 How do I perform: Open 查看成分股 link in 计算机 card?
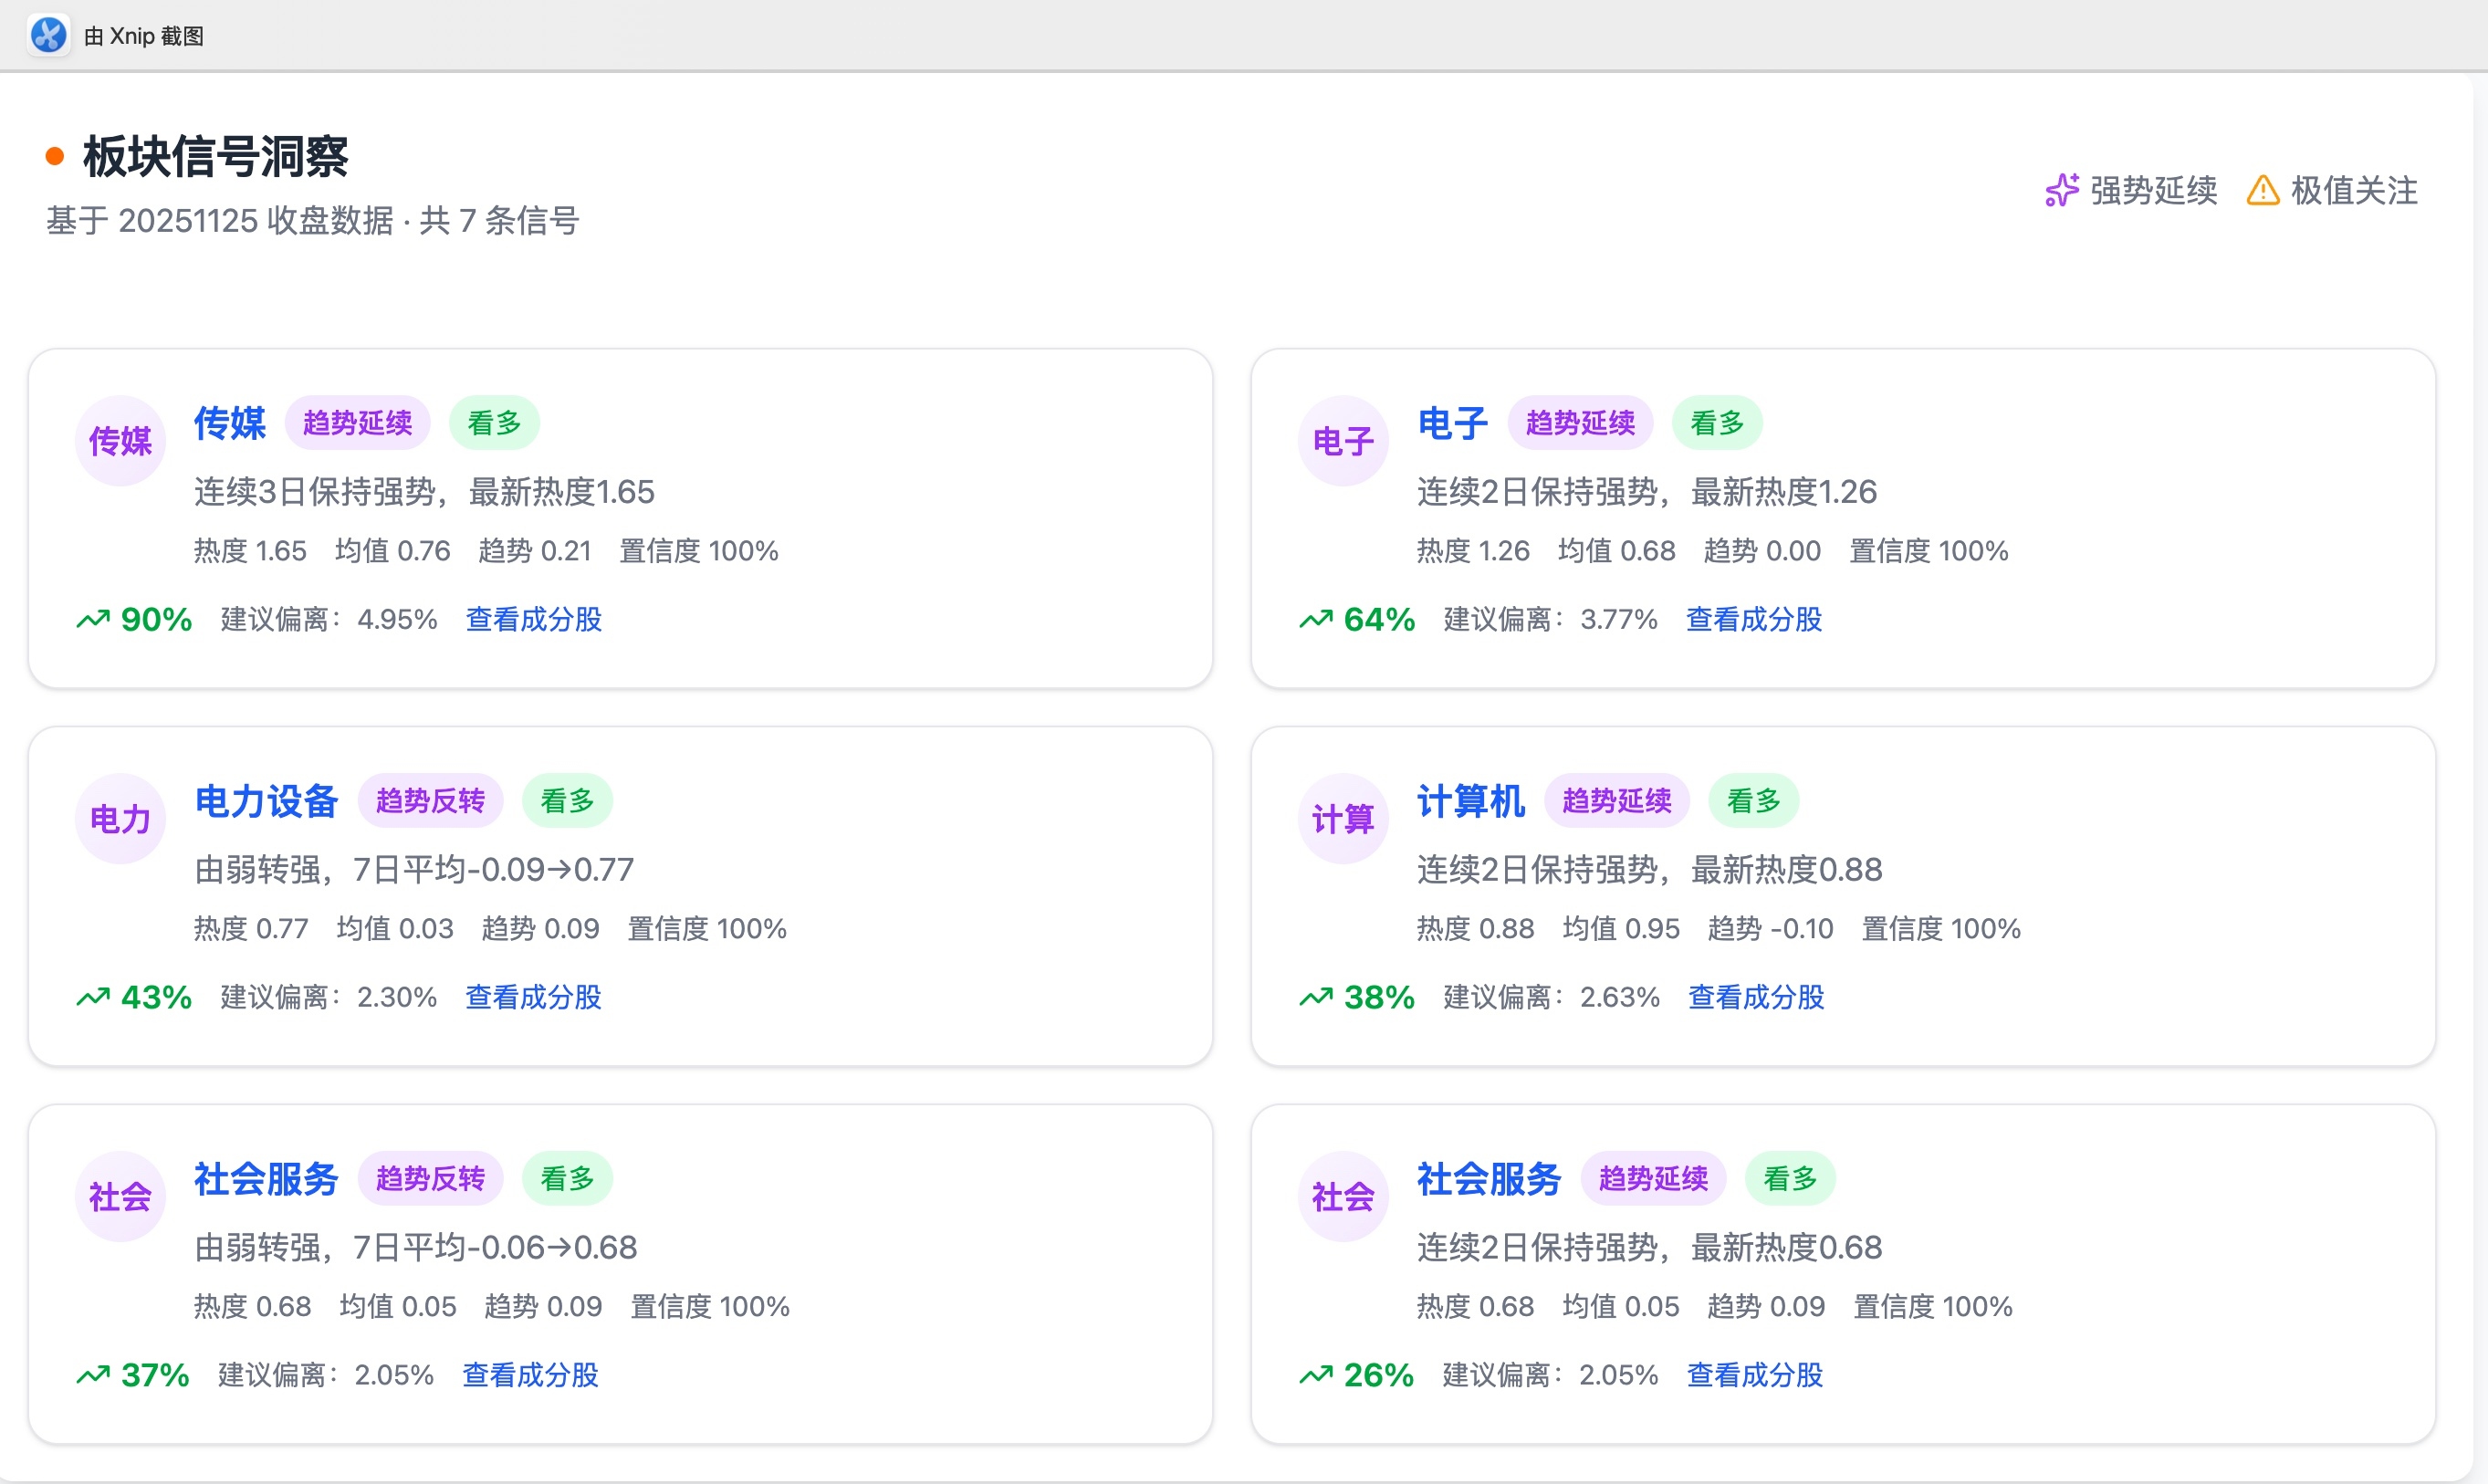coord(1755,997)
